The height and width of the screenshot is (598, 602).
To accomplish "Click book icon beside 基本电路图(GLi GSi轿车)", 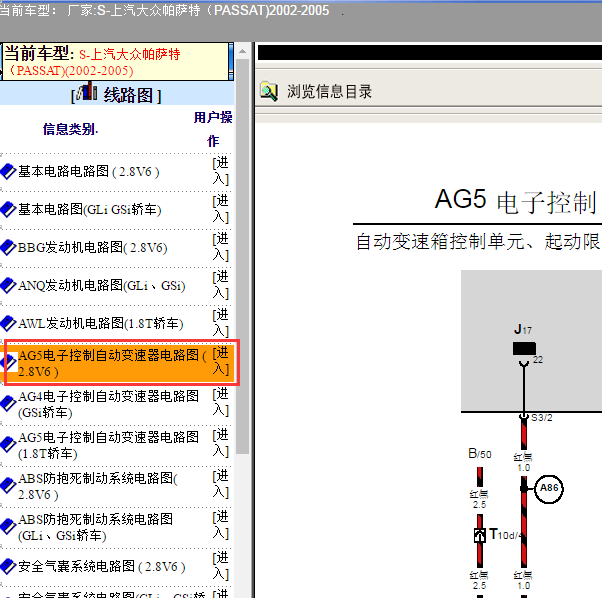I will pyautogui.click(x=8, y=210).
